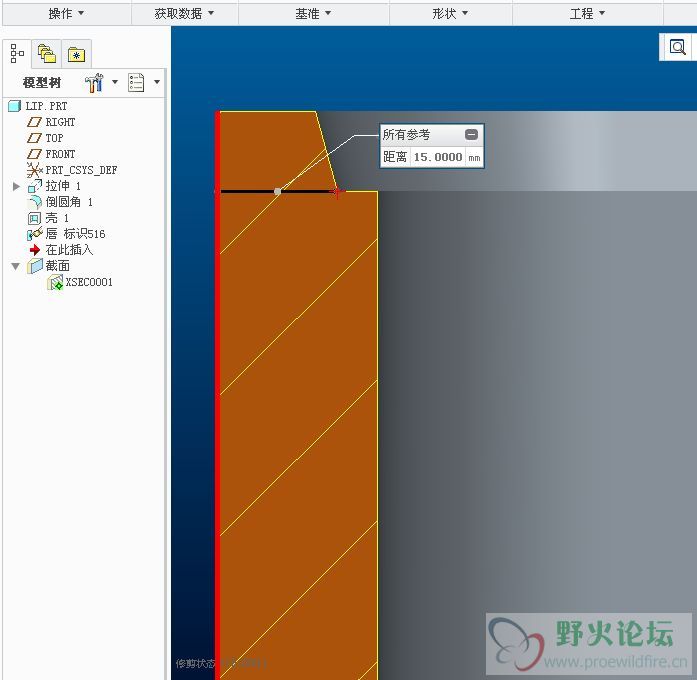Screen dimensions: 697x680
Task: Open the 工程 ribbon group dropdown
Action: pyautogui.click(x=587, y=13)
